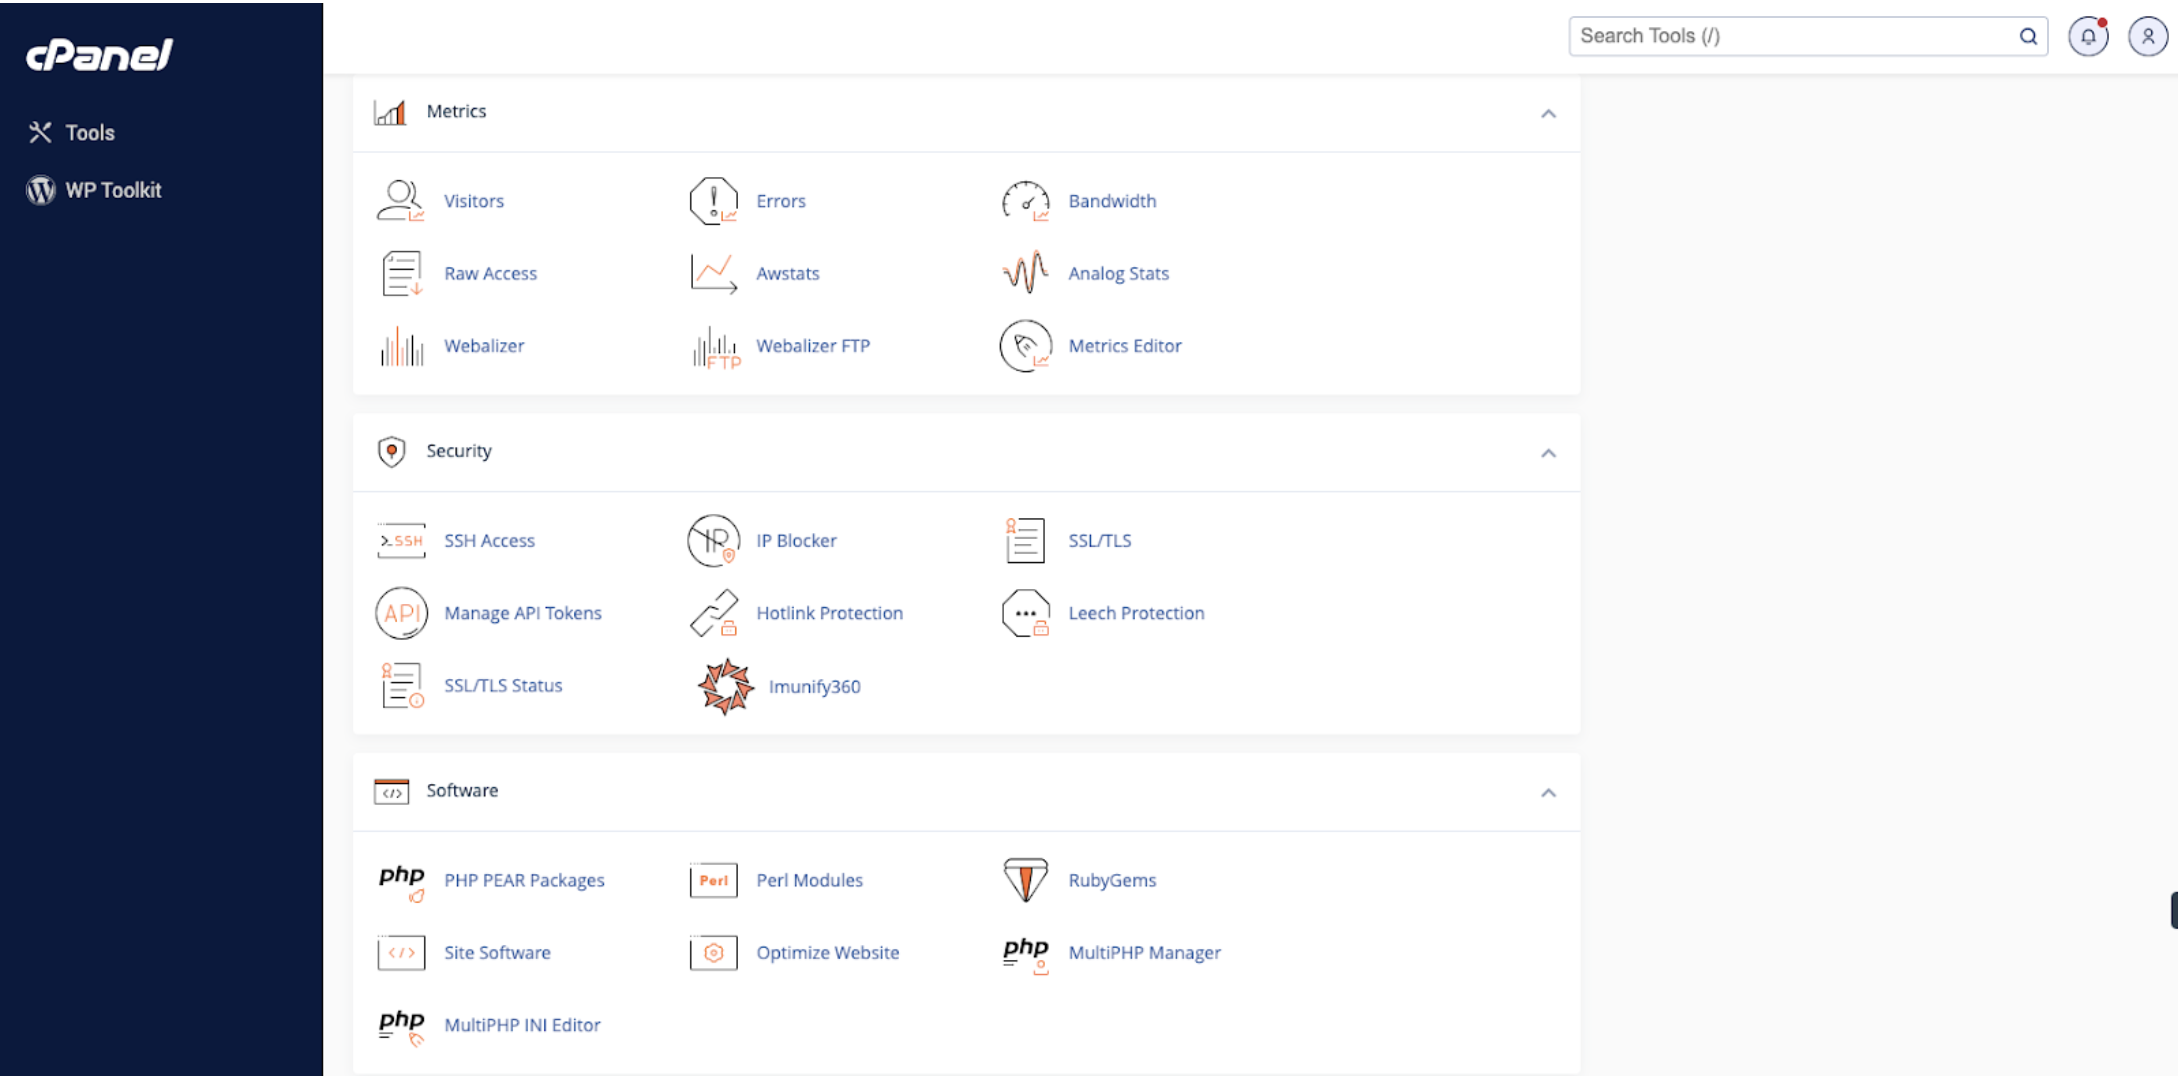
Task: Open the Errors link
Action: click(781, 201)
